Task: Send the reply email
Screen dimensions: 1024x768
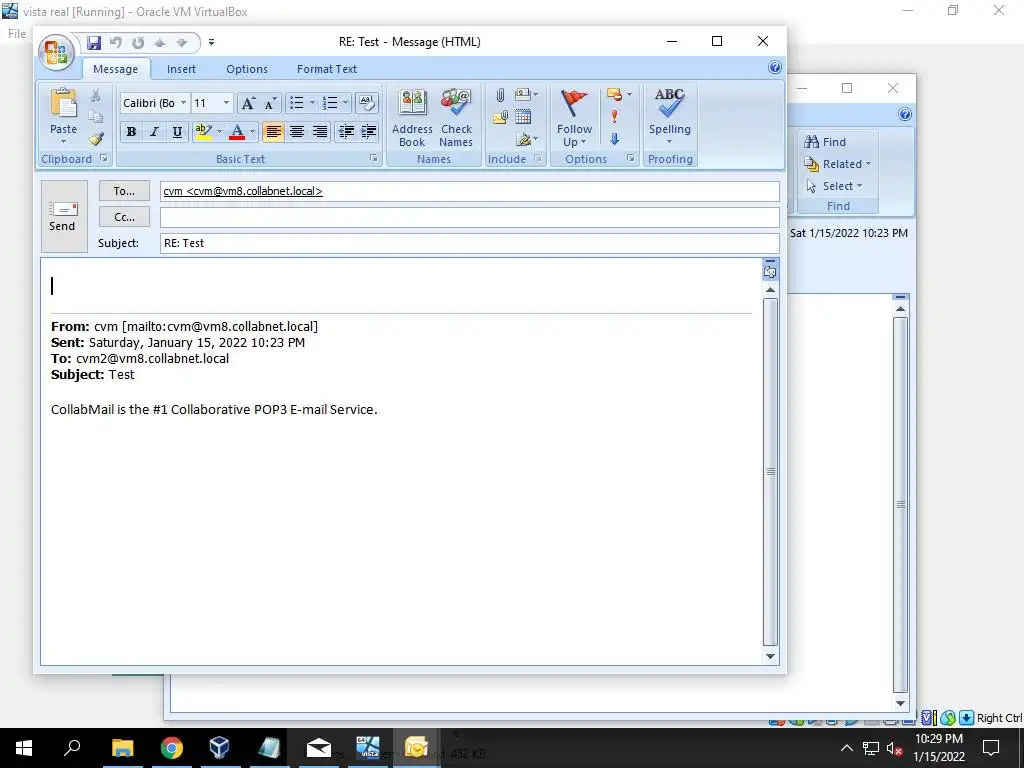Action: [x=63, y=216]
